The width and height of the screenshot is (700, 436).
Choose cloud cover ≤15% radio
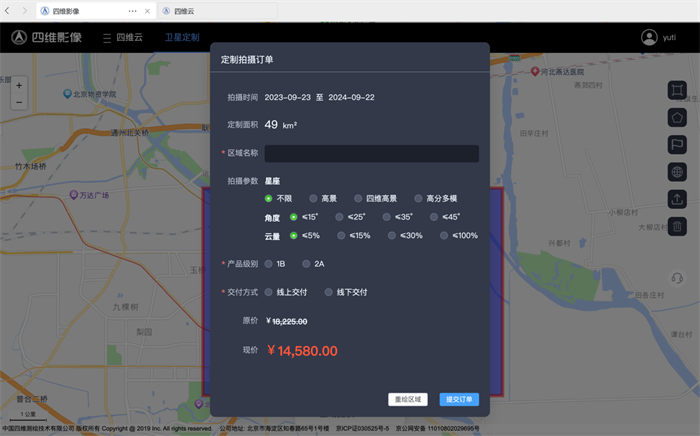coord(341,235)
